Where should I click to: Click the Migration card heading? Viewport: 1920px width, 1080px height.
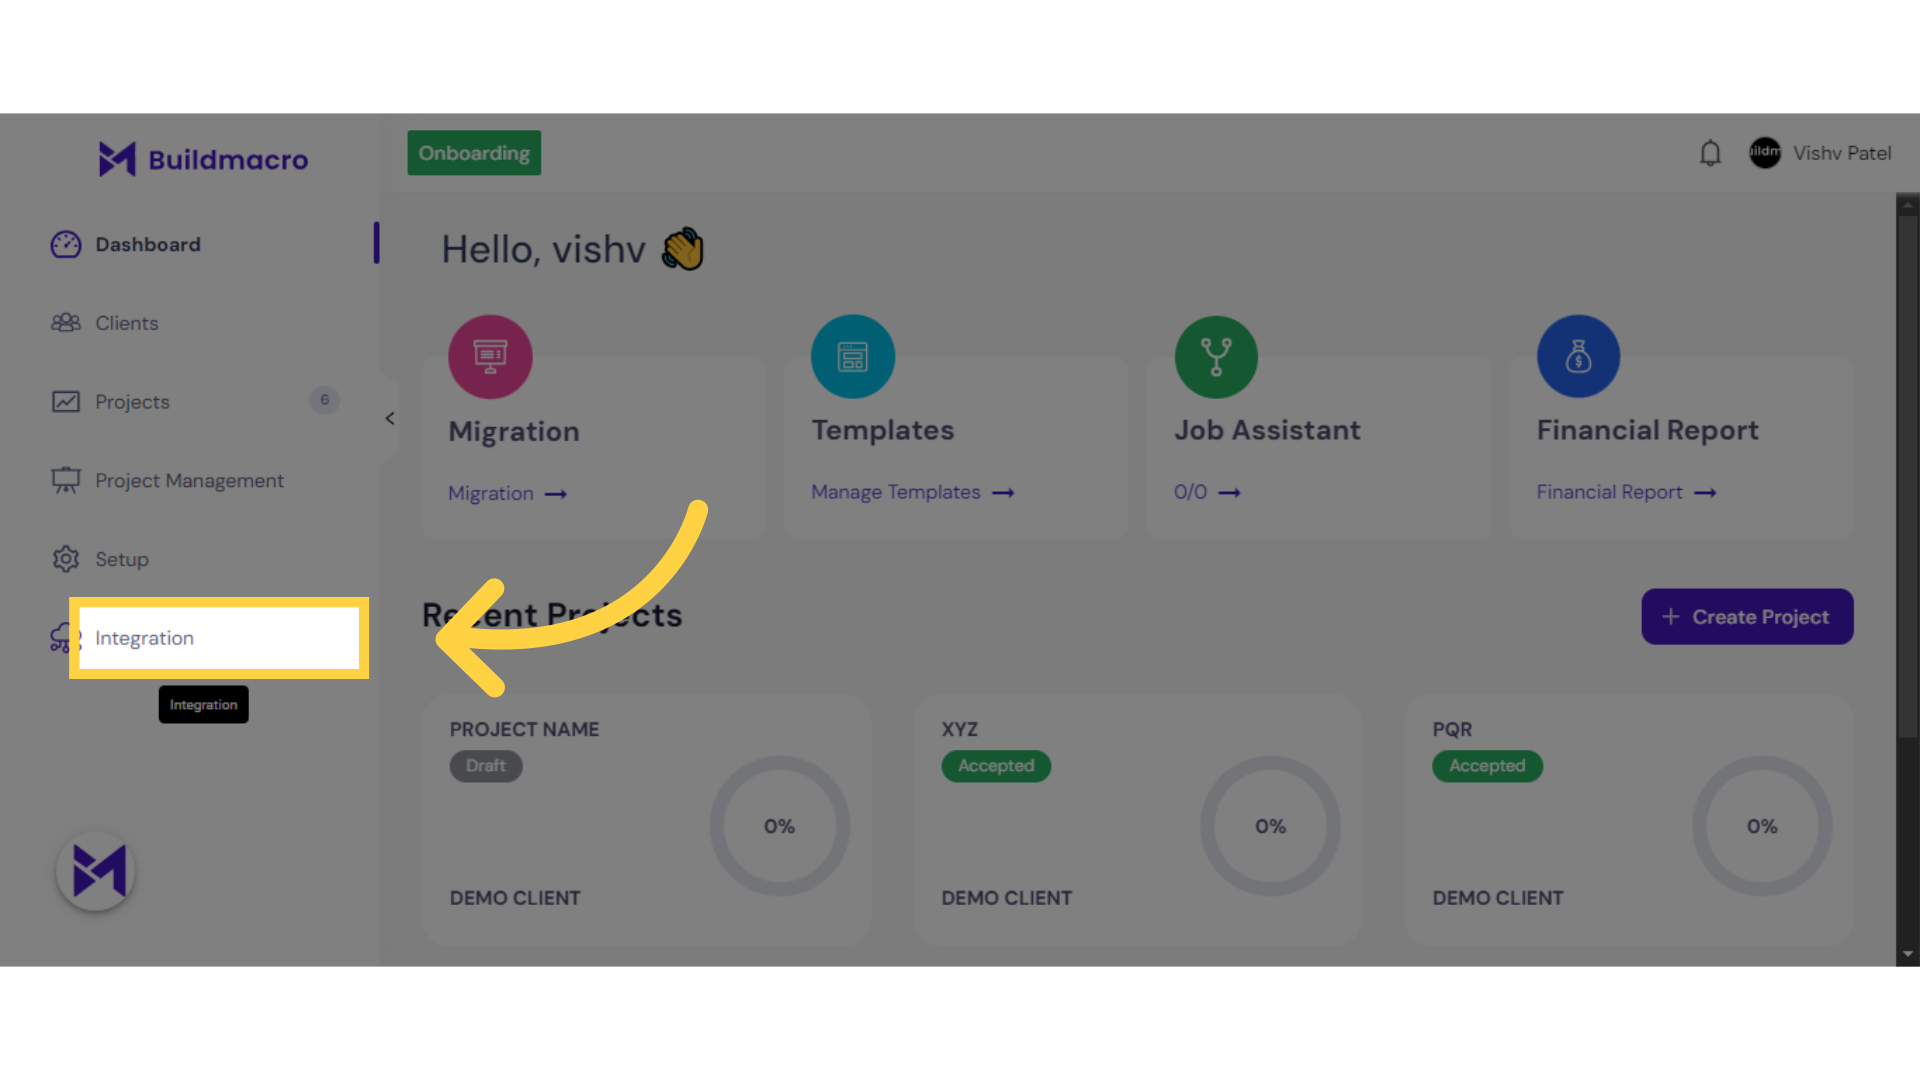[514, 432]
